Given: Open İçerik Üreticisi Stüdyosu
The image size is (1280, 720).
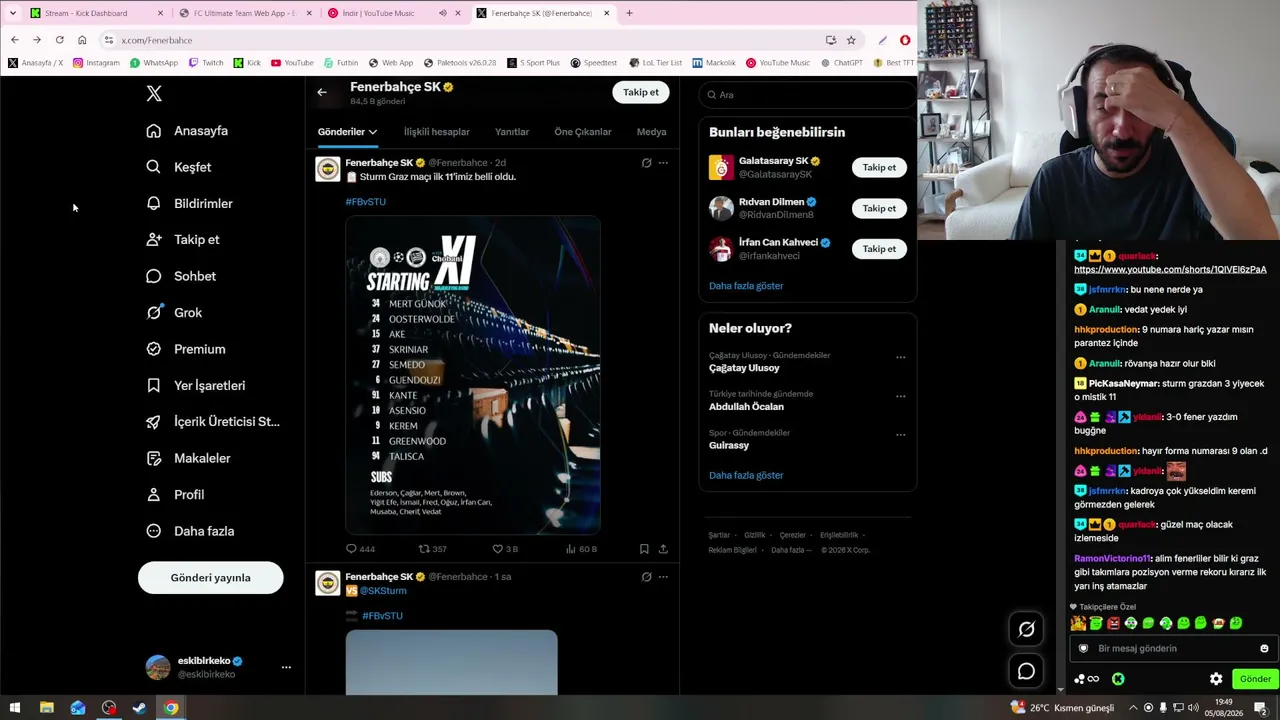Looking at the screenshot, I should pos(213,422).
